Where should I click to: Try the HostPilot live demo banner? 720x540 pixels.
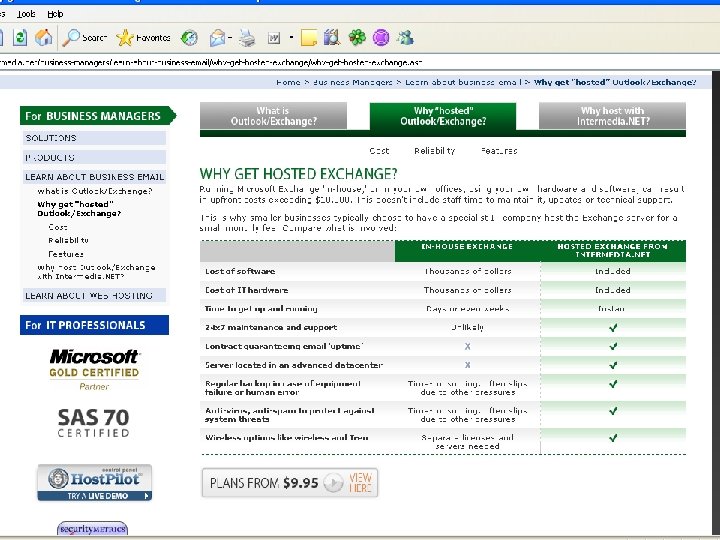point(95,483)
